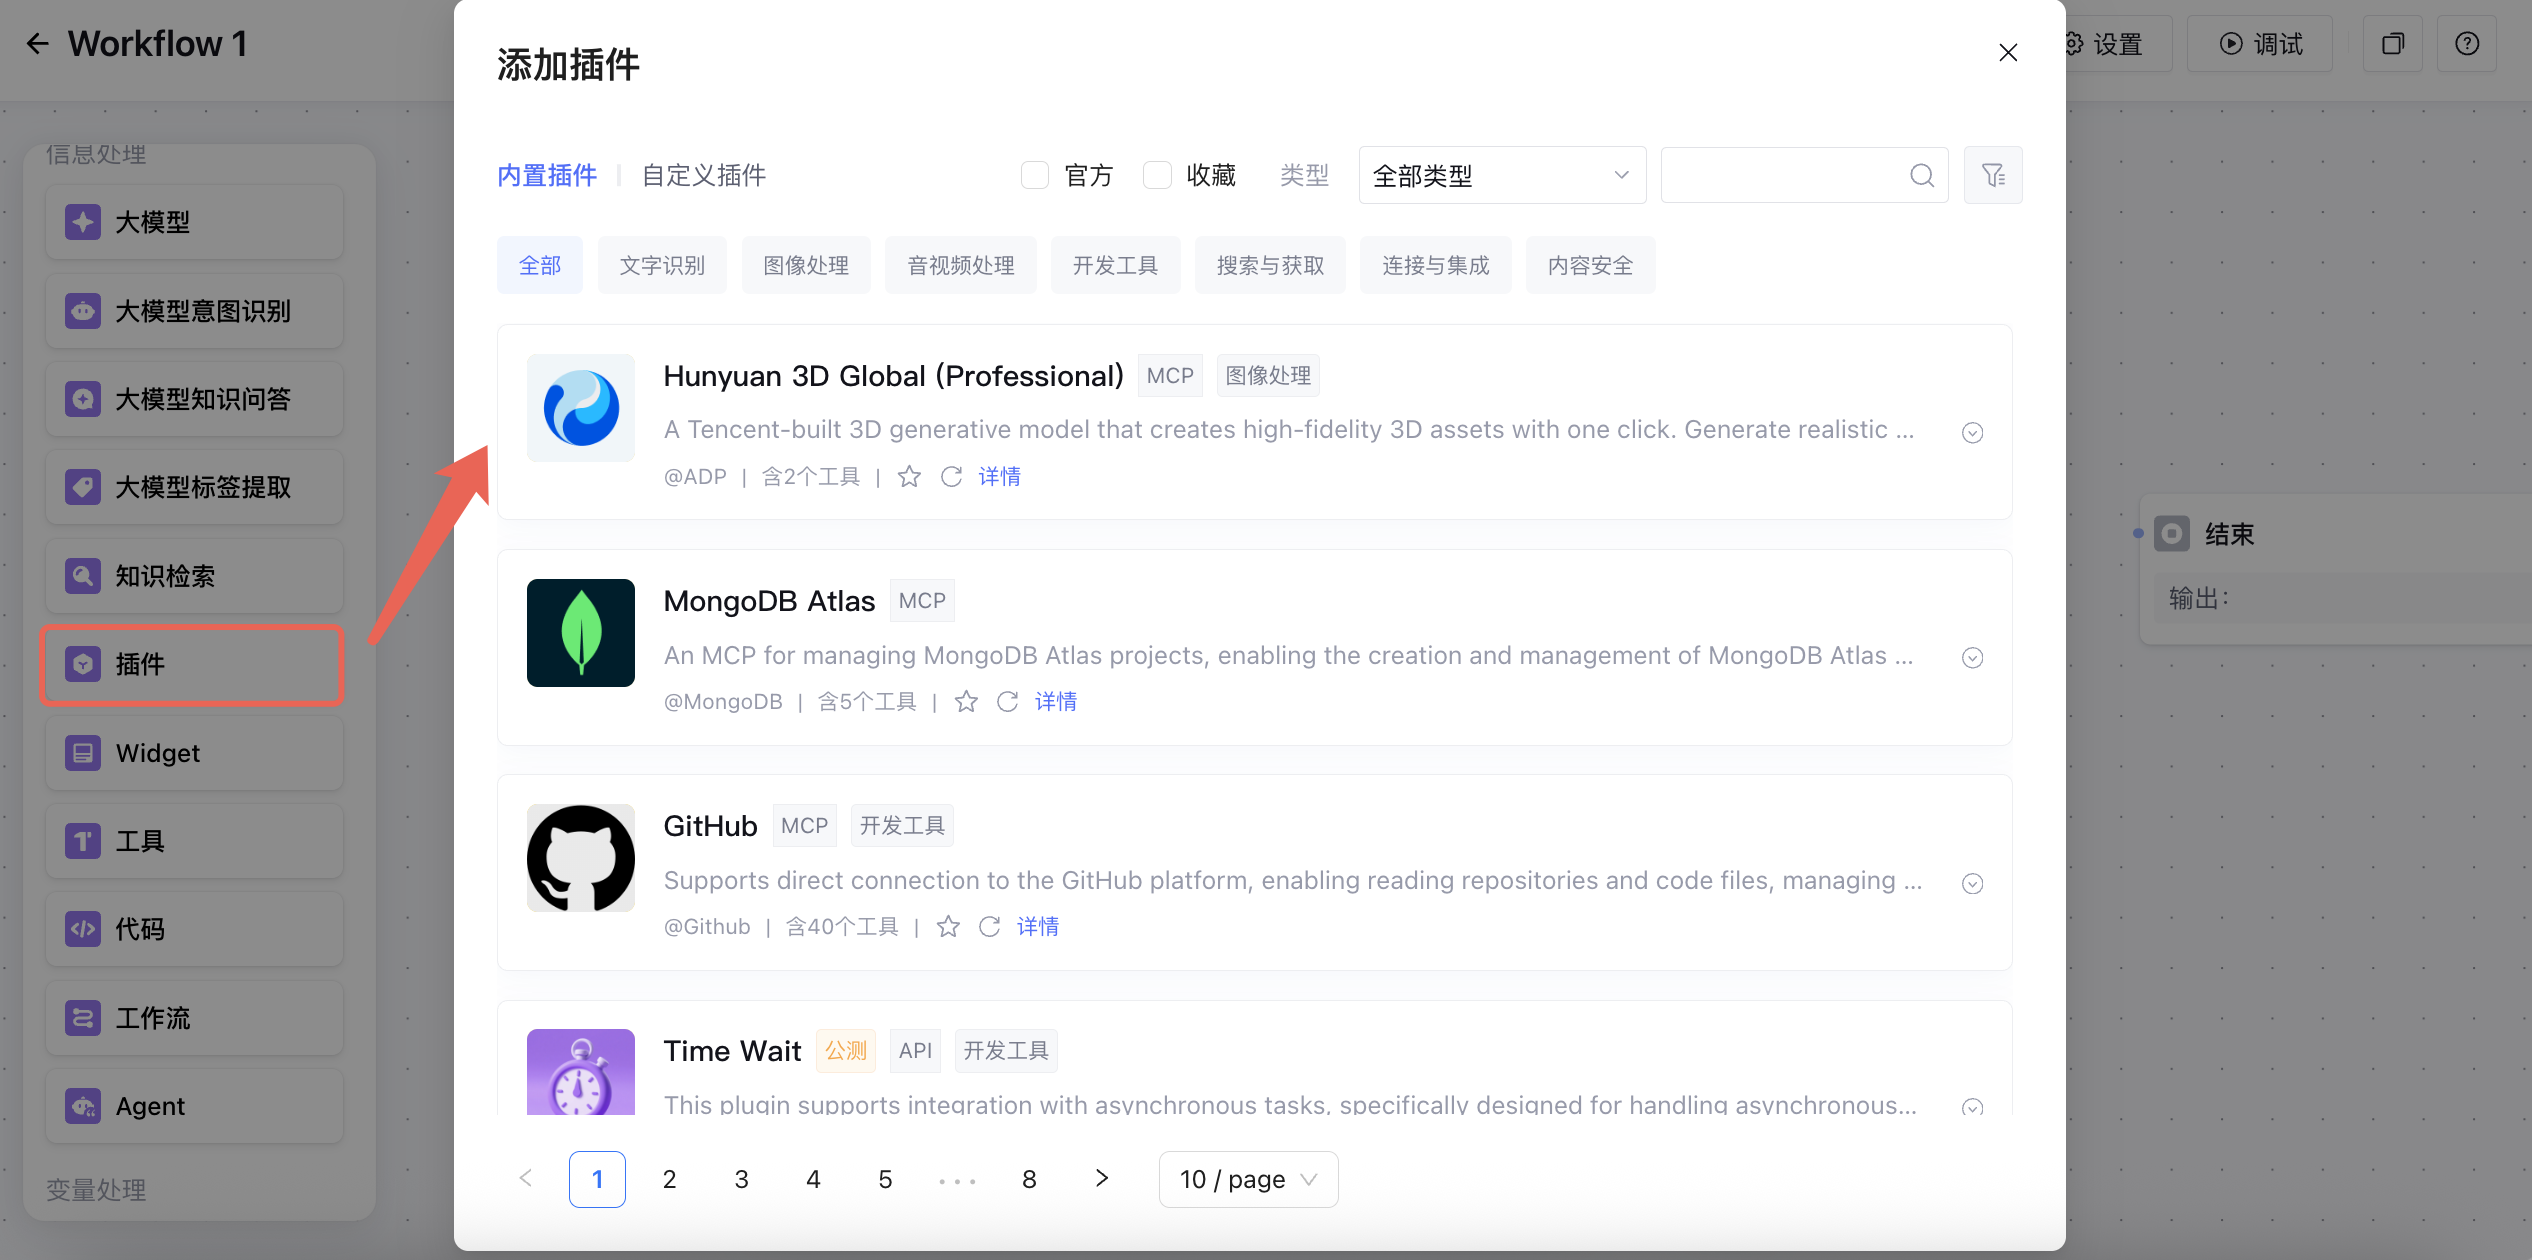Open the advanced filter funnel icon
The image size is (2532, 1260).
(1993, 176)
